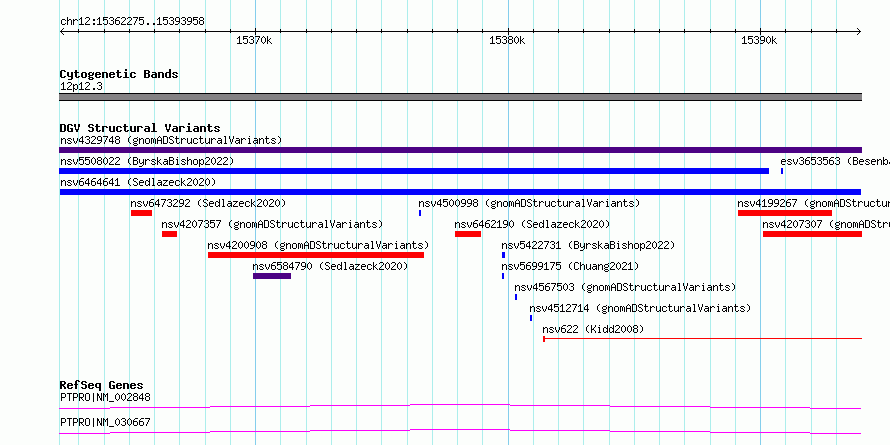Open nsv622 (Kidd2008) label

pyautogui.click(x=593, y=329)
